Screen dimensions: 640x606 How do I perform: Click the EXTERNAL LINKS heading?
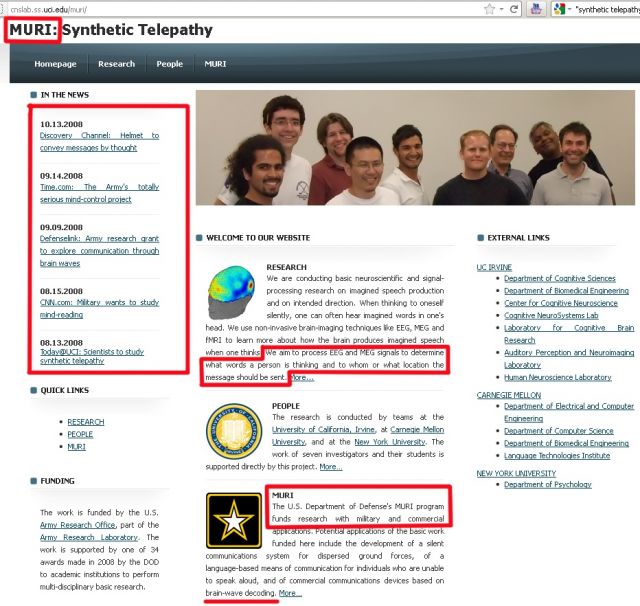coord(518,238)
